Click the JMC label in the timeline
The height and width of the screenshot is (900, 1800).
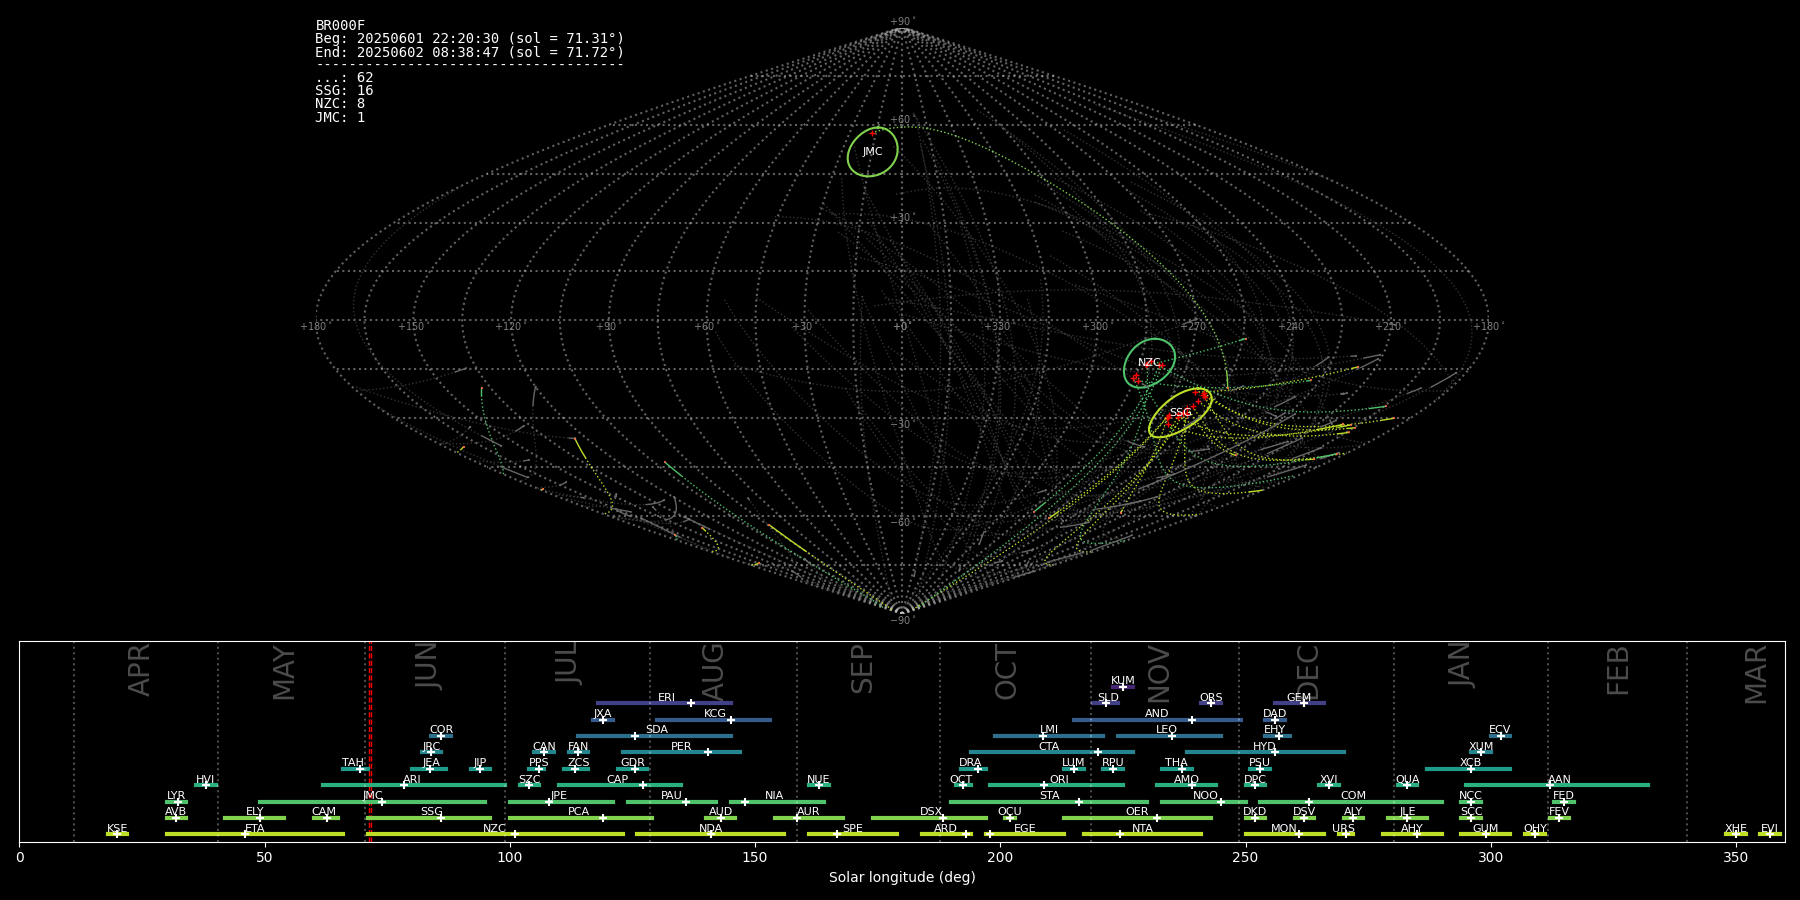coord(372,796)
